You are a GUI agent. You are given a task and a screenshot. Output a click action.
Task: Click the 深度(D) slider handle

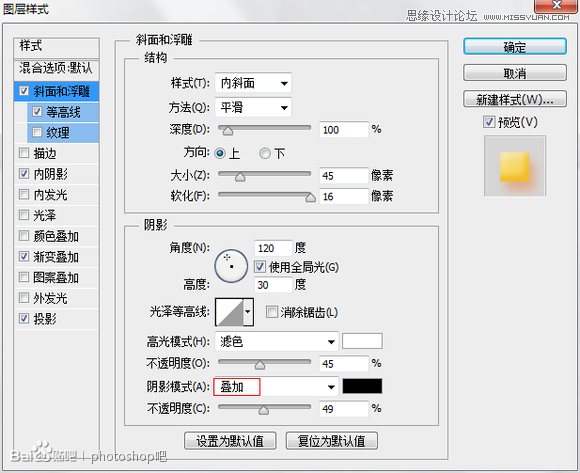coord(227,131)
